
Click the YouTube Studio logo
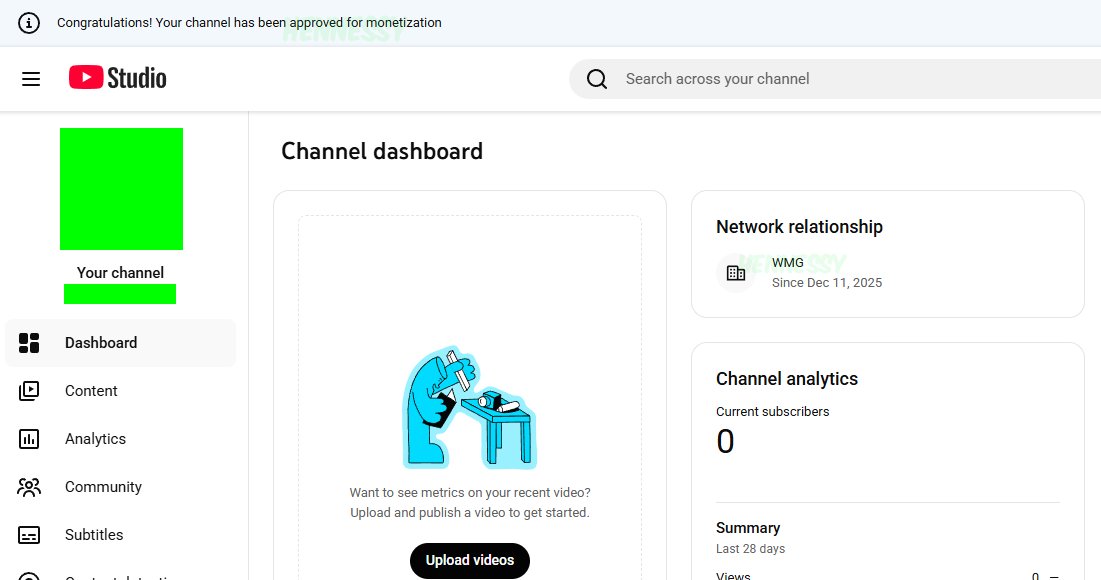pos(117,78)
